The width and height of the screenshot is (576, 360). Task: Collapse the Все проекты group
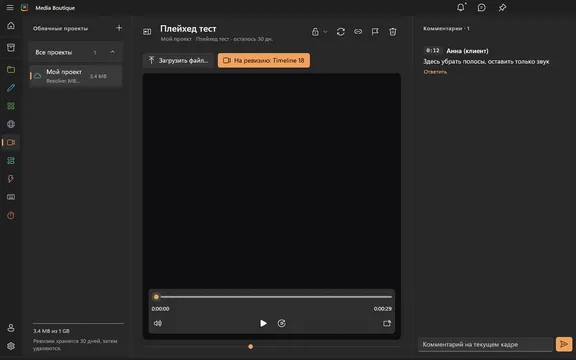click(x=112, y=52)
